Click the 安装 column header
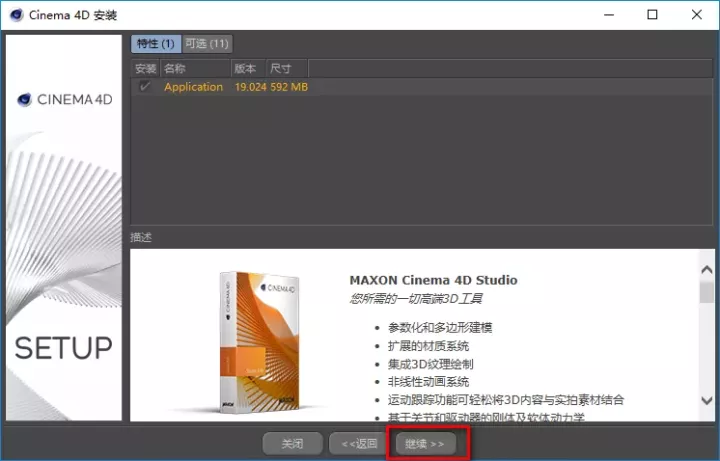 coord(146,68)
